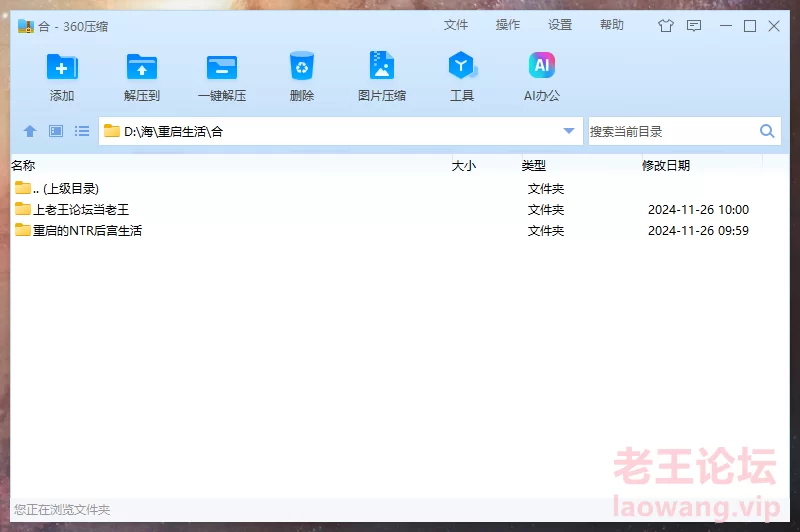The width and height of the screenshot is (800, 532).
Task: Click the 一键解压 one-click extract icon
Action: click(x=222, y=67)
